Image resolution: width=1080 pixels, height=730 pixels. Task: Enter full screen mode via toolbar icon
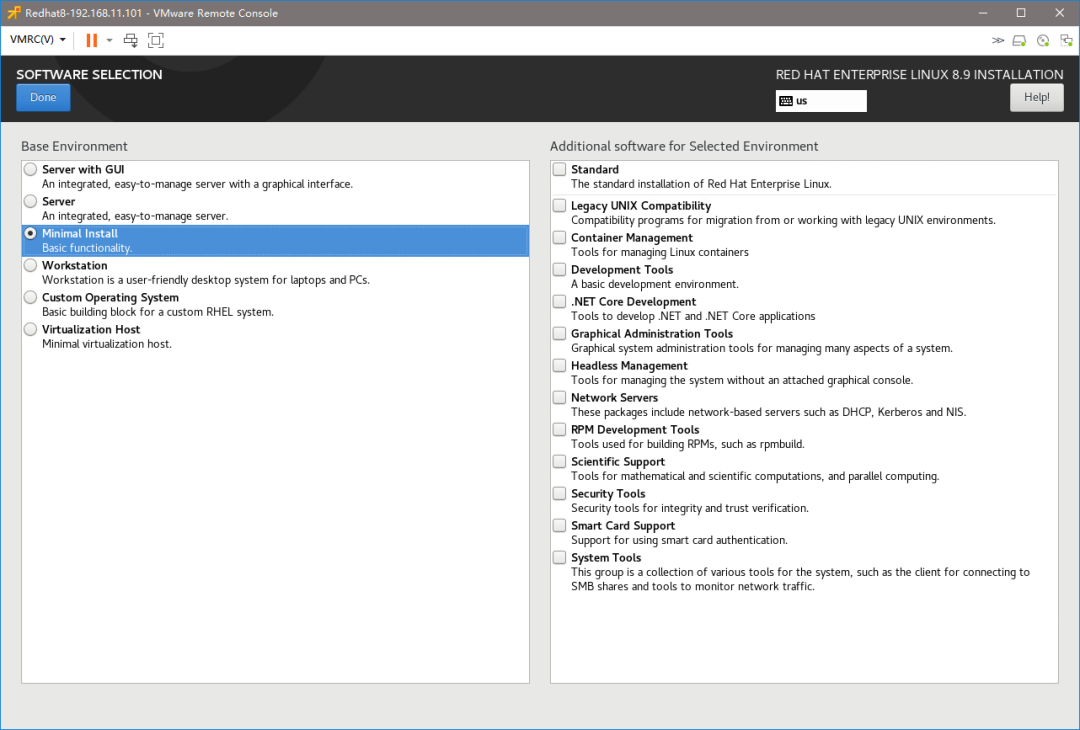point(156,40)
